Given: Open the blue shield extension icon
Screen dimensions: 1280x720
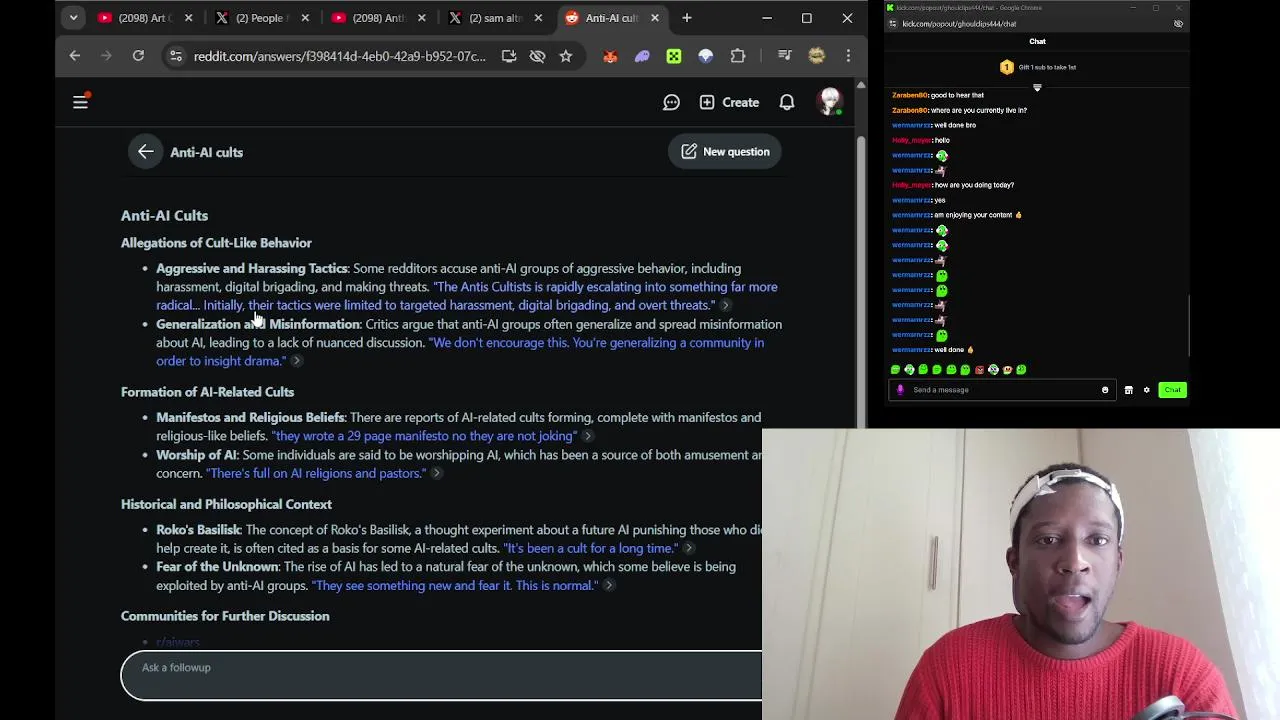Looking at the screenshot, I should [x=706, y=56].
